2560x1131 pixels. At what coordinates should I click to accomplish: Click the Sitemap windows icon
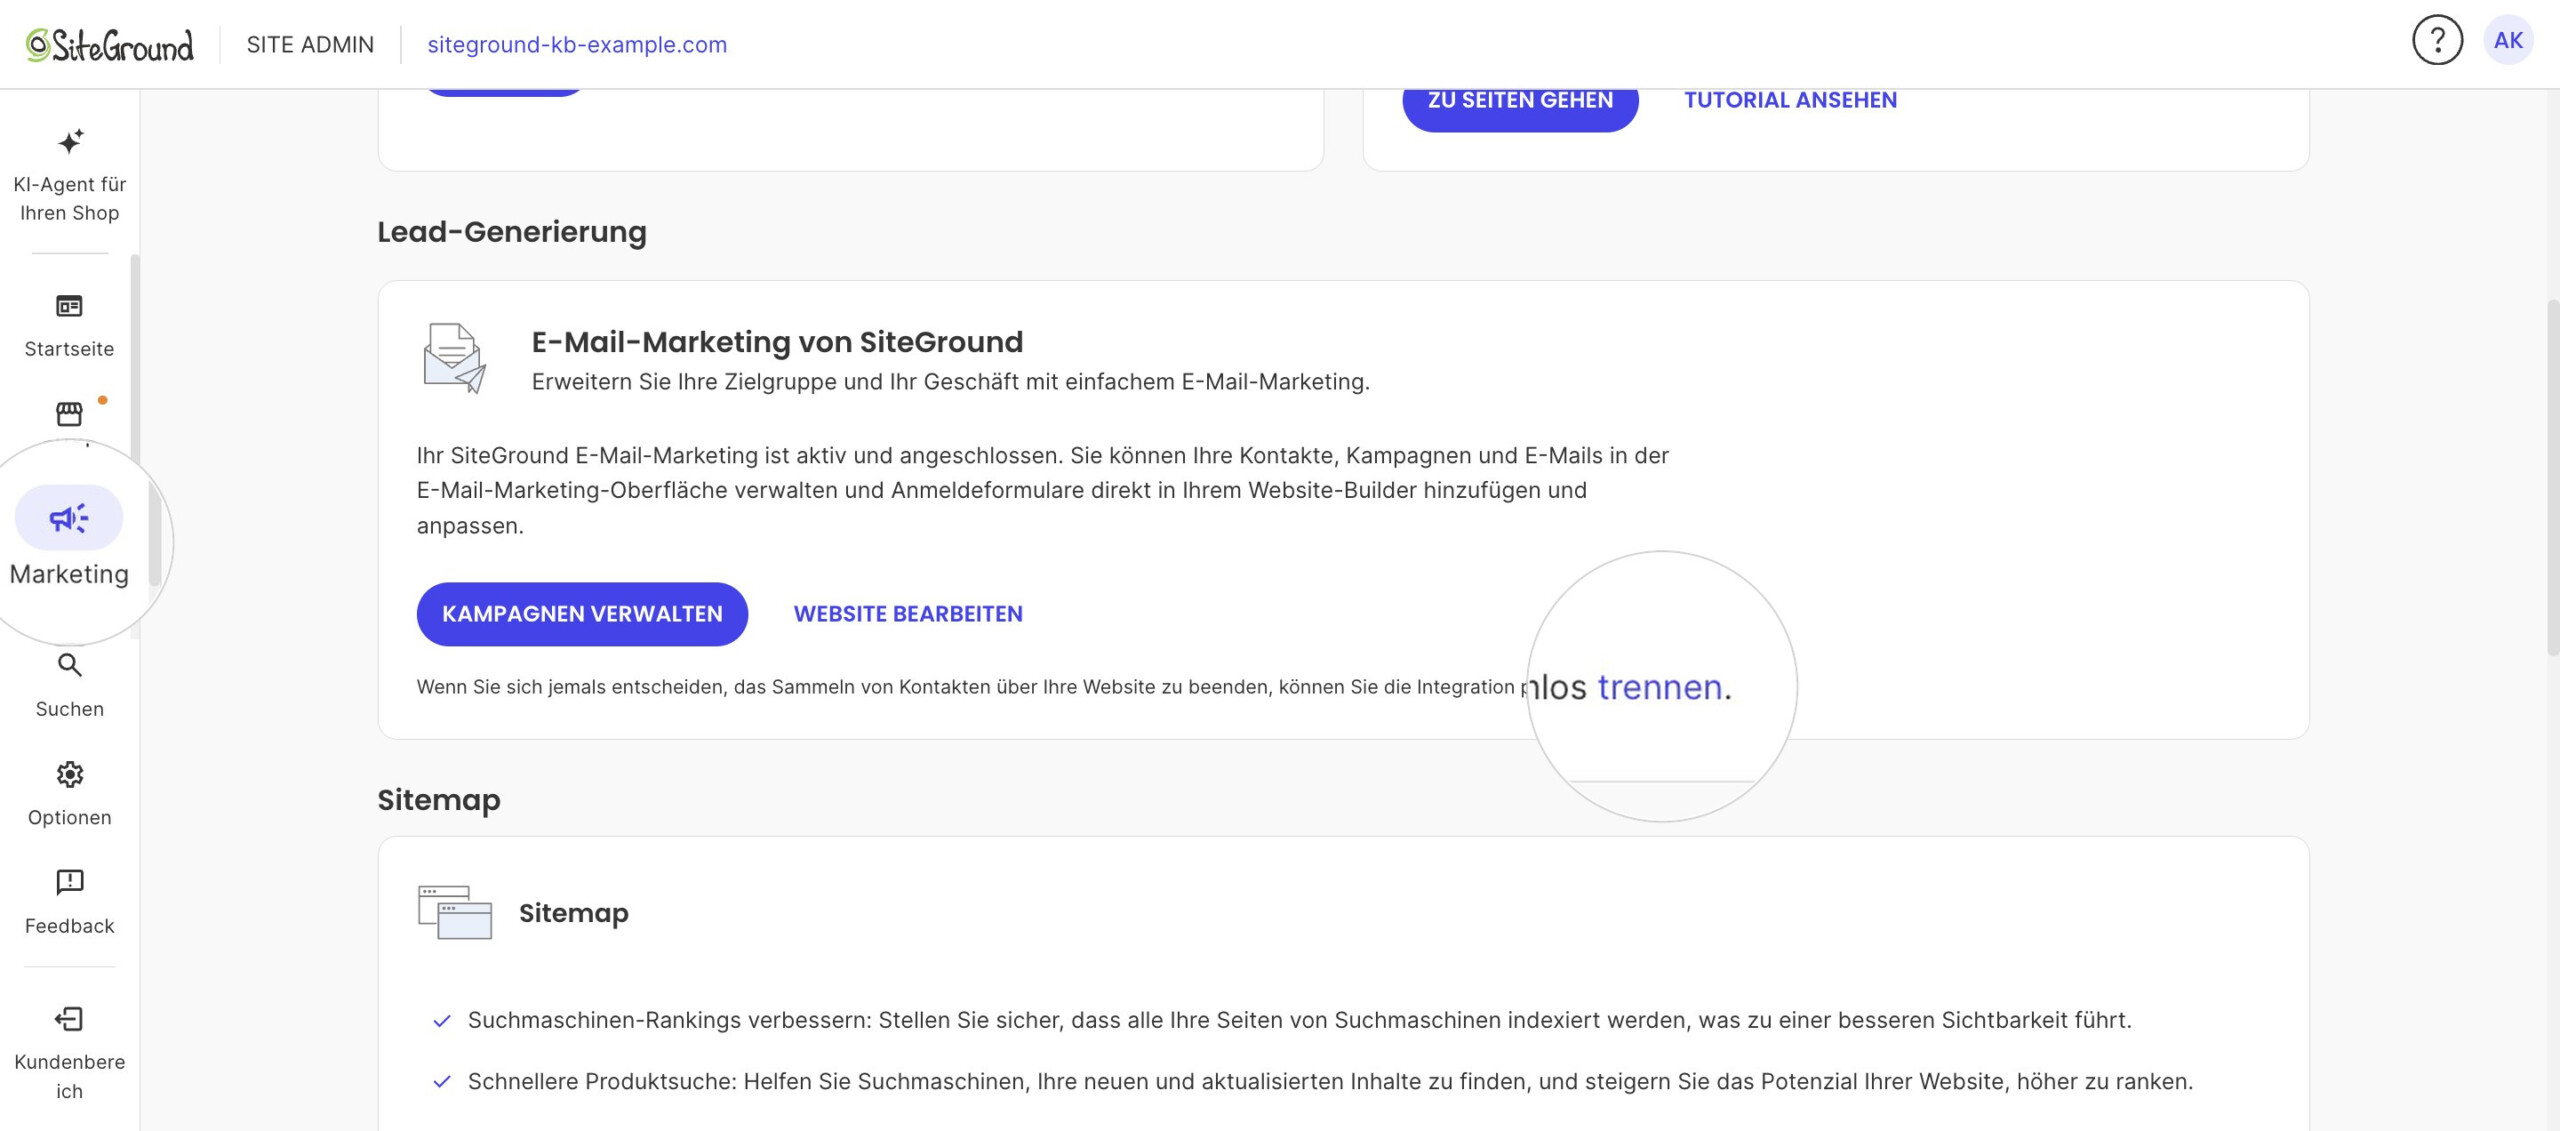point(455,912)
